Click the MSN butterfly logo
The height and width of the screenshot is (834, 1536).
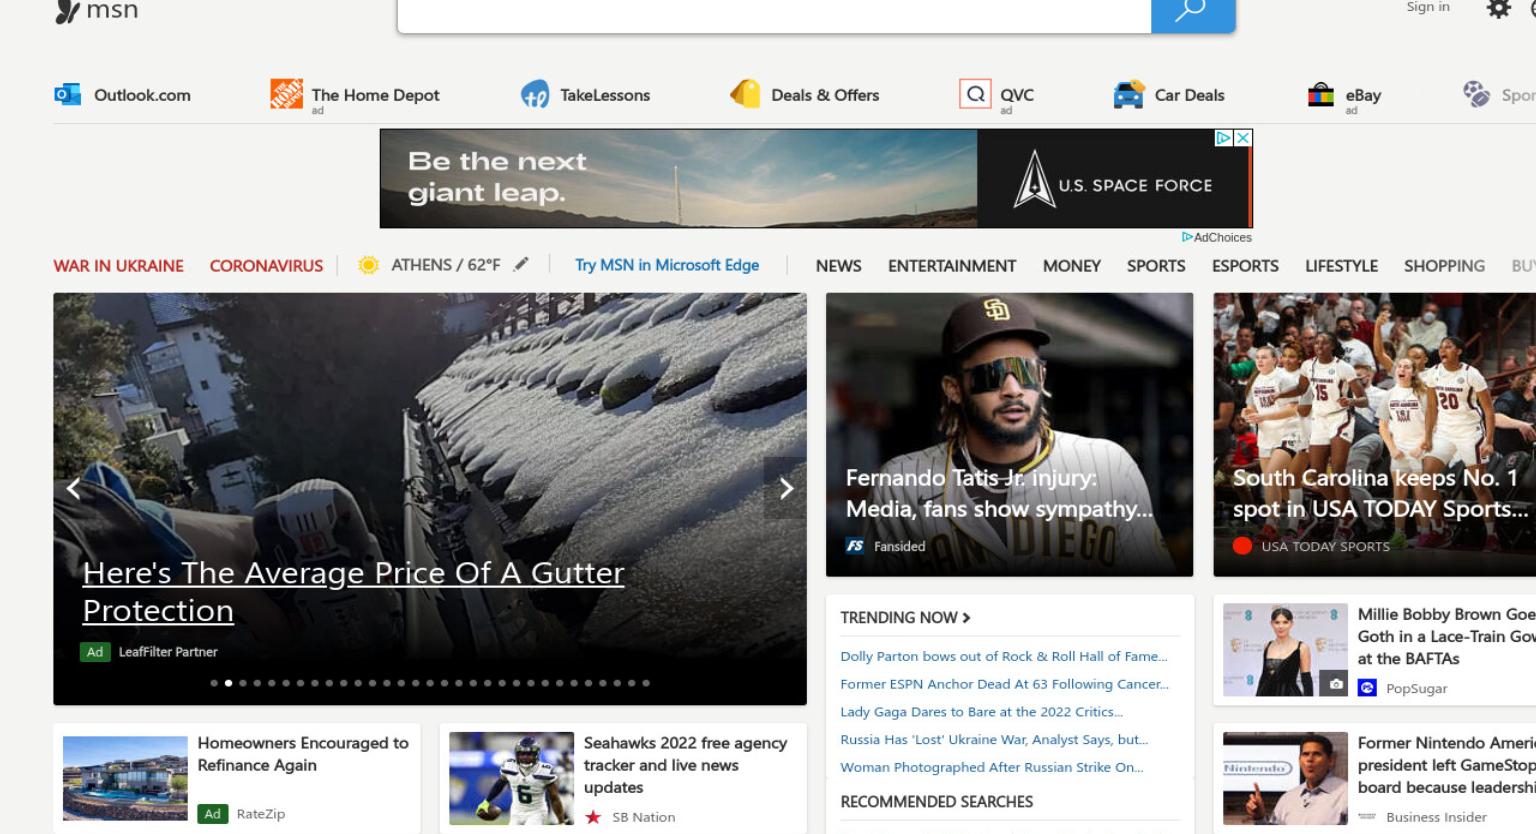[x=67, y=10]
